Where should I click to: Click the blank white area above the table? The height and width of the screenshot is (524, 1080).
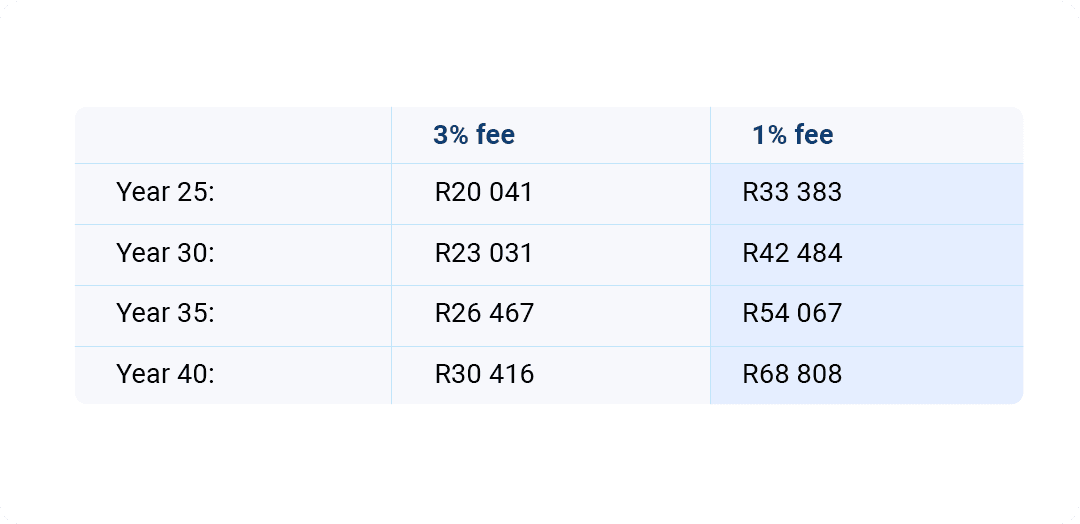coord(540,55)
